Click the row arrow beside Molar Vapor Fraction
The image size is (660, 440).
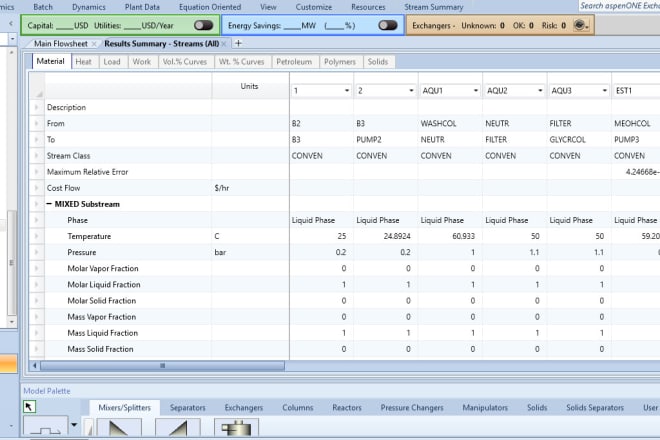tap(37, 268)
